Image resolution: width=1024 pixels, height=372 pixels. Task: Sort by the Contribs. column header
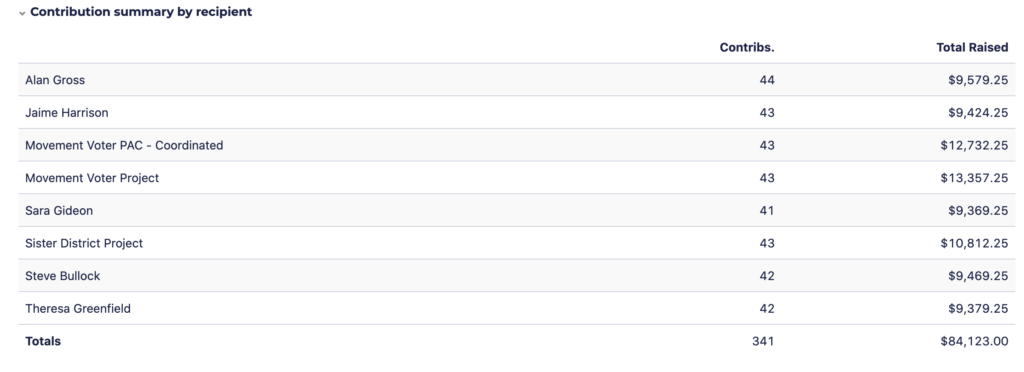(x=747, y=48)
